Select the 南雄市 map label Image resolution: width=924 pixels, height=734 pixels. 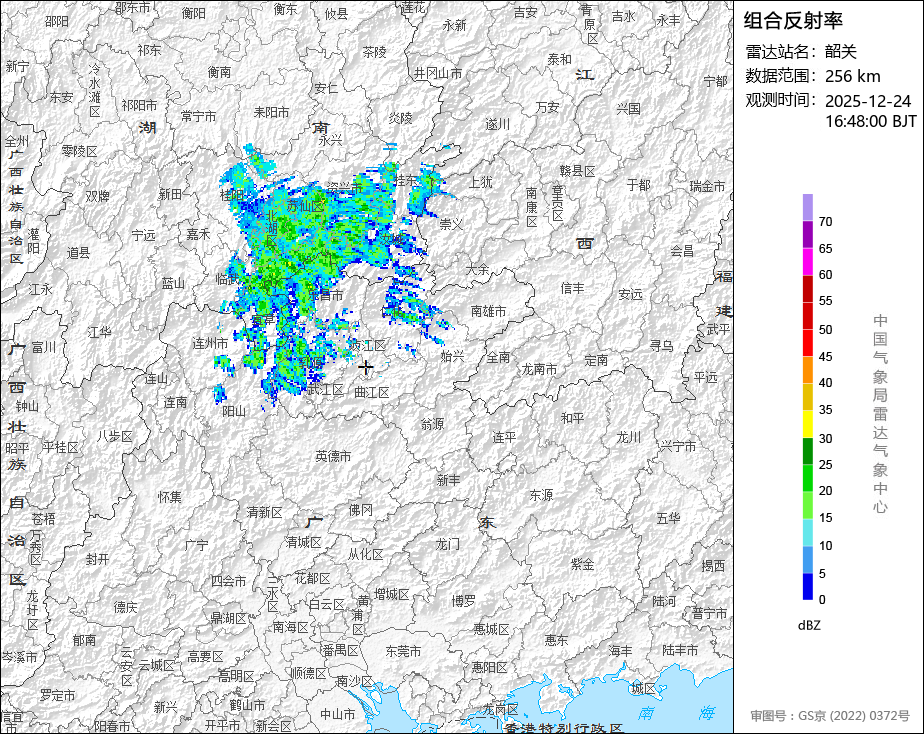pyautogui.click(x=489, y=311)
